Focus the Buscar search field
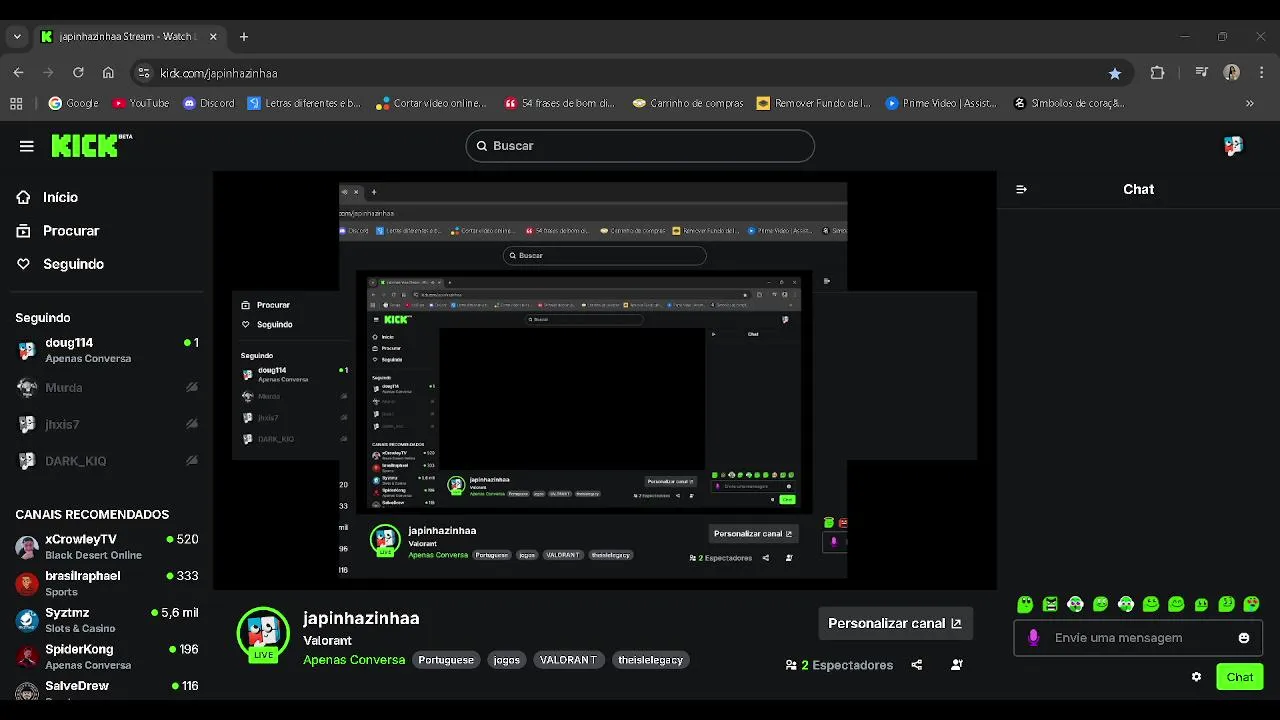 [640, 146]
